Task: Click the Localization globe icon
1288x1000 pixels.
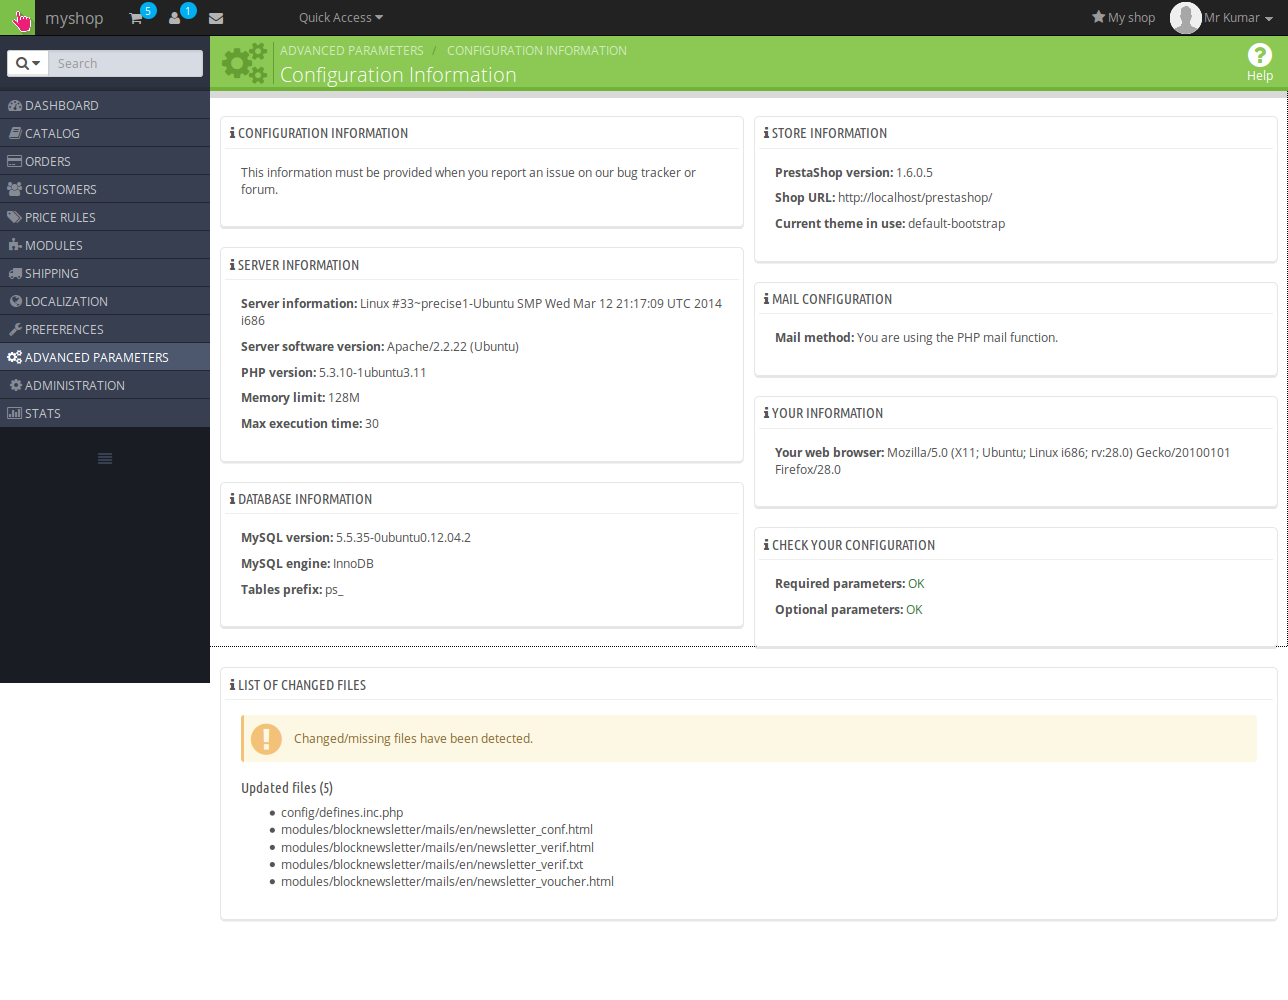Action: click(16, 301)
